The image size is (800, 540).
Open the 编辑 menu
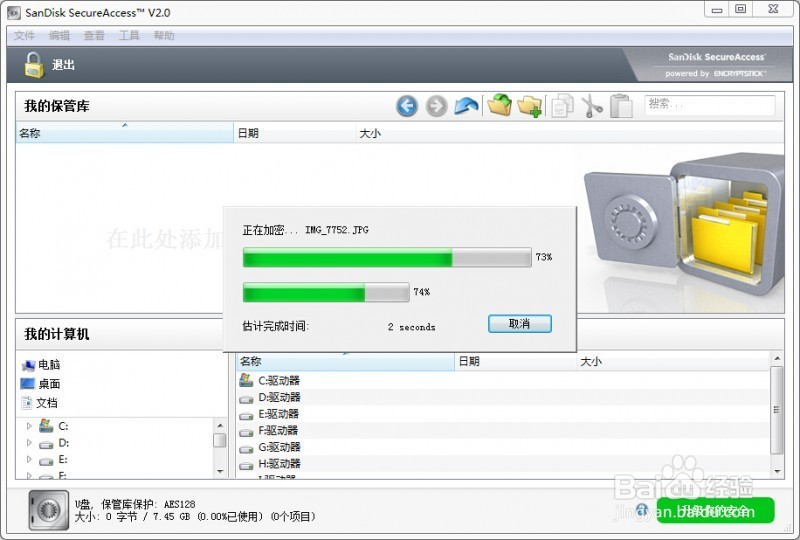point(59,35)
